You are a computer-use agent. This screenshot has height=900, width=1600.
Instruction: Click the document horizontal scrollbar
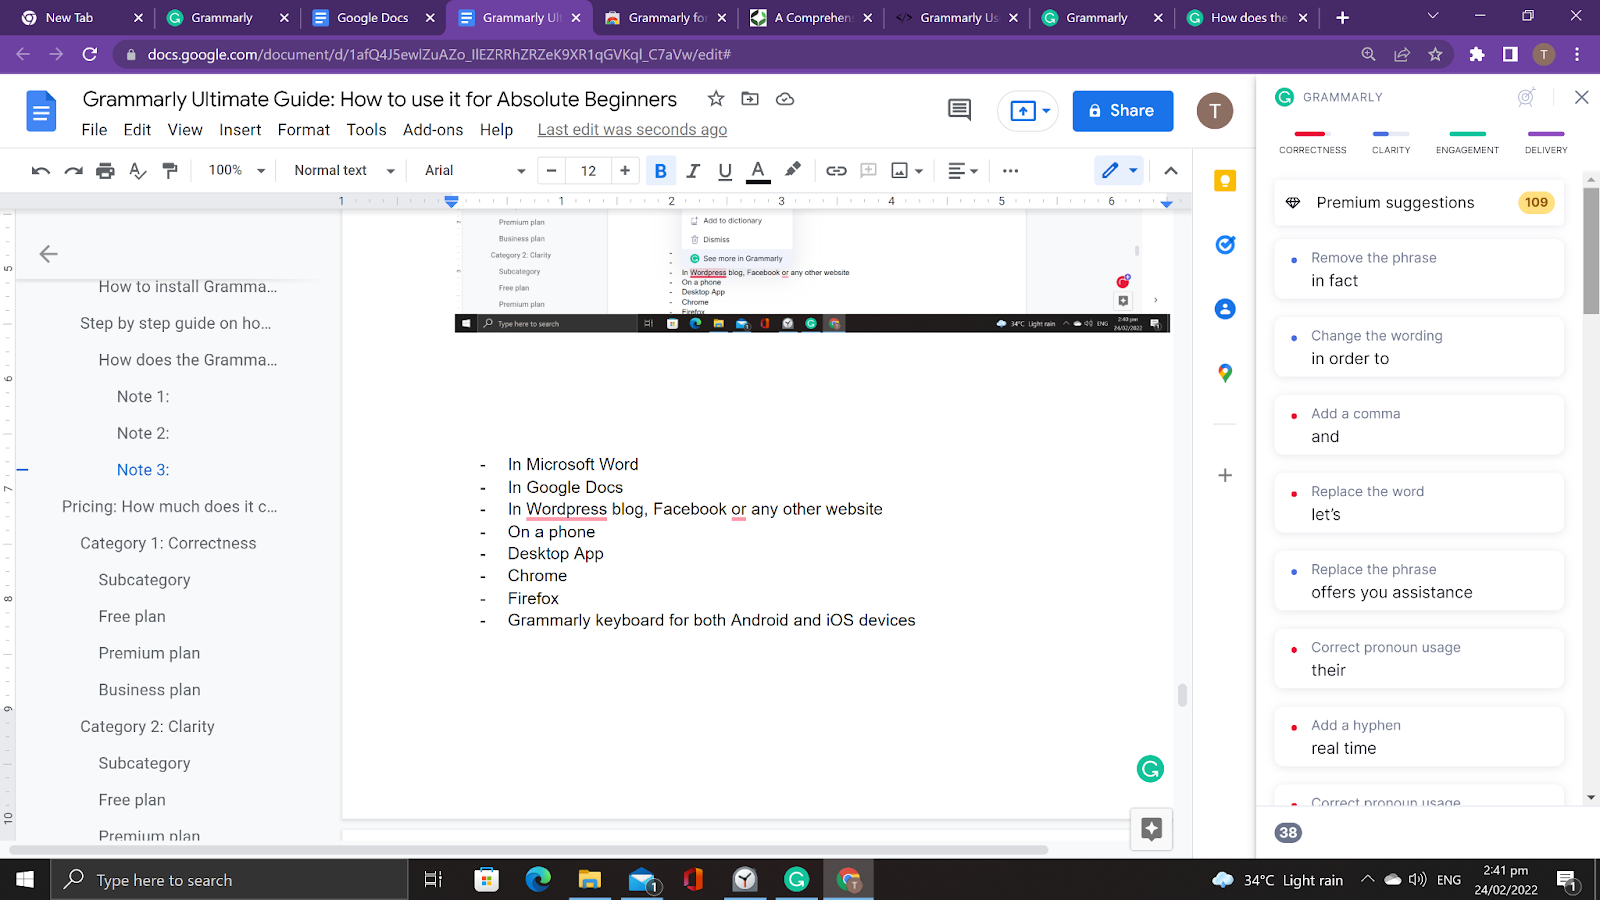(528, 850)
